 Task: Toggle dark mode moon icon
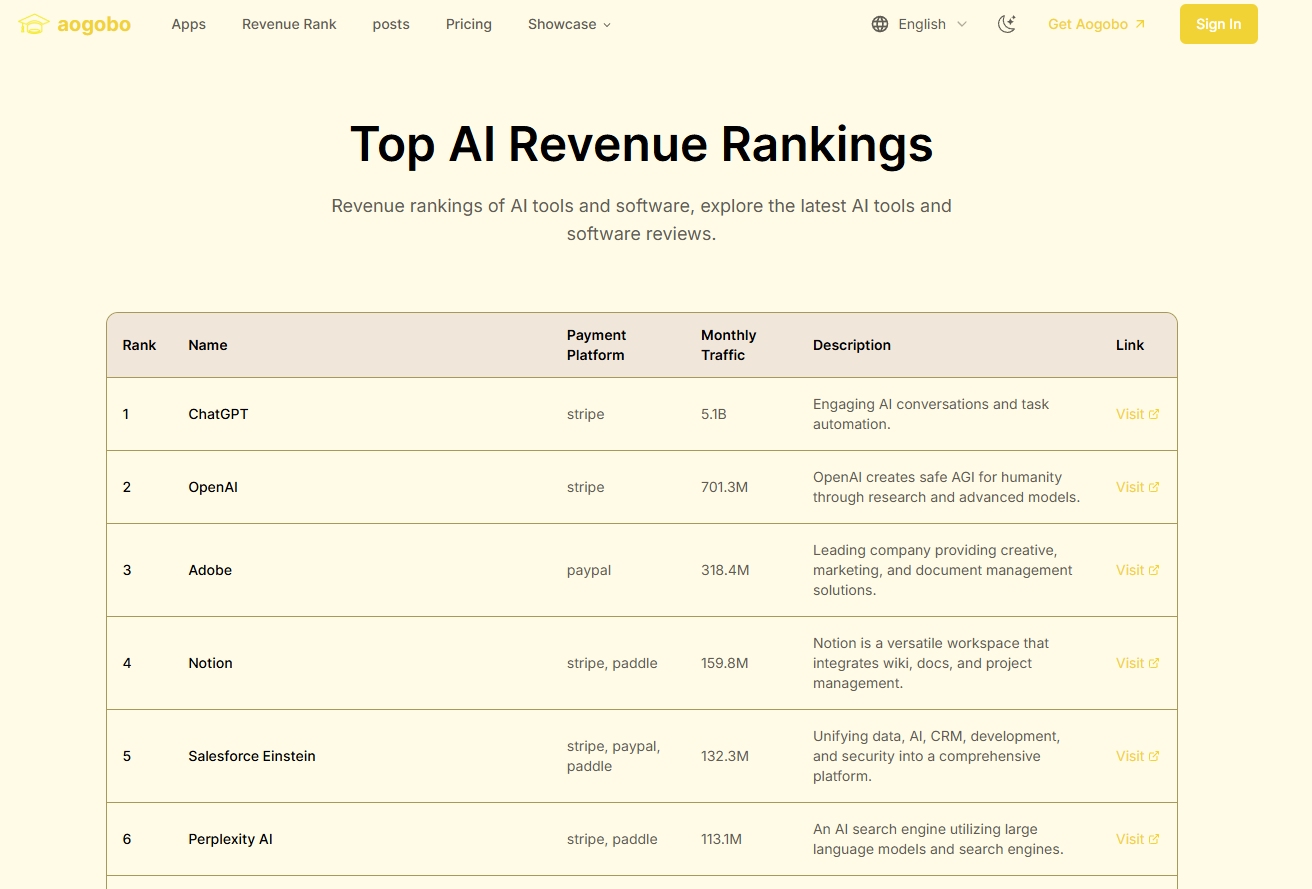[x=1007, y=24]
